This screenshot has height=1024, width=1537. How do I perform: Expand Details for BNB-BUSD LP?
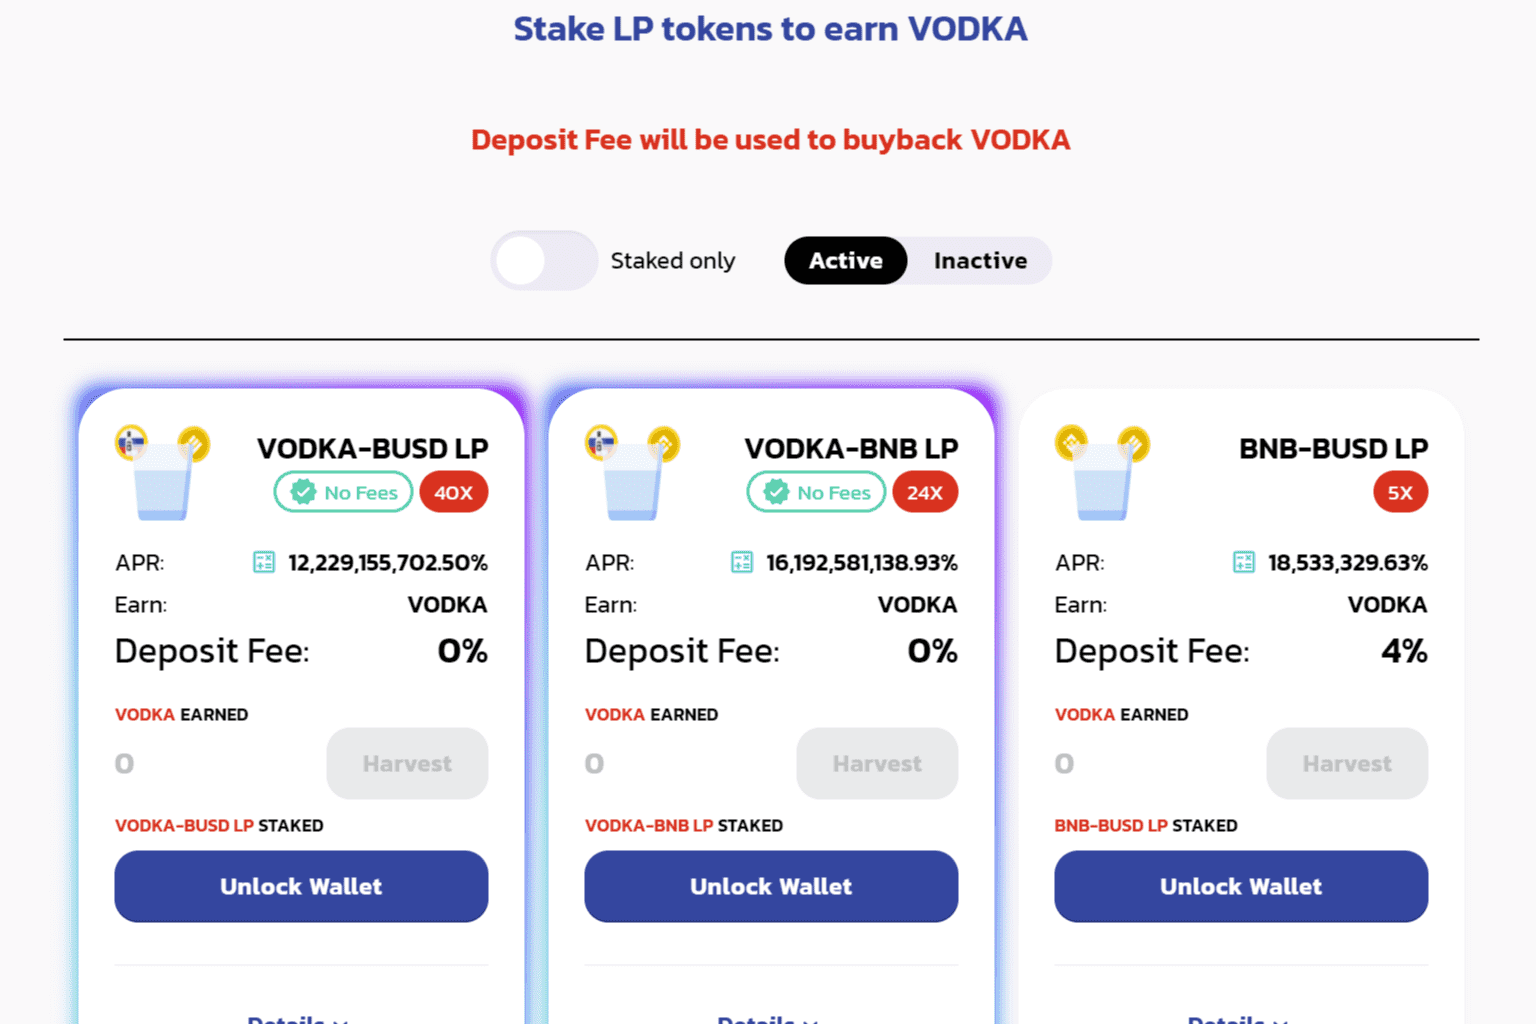tap(1235, 1018)
